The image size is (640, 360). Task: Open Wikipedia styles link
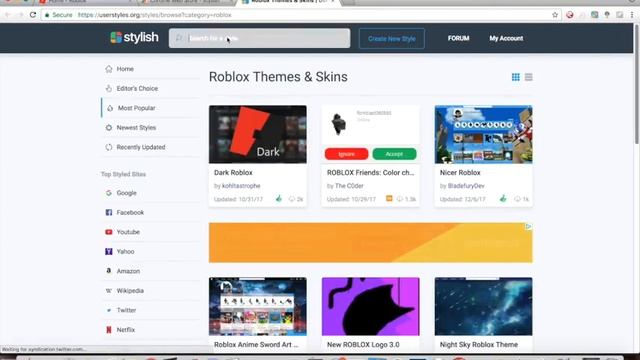130,291
